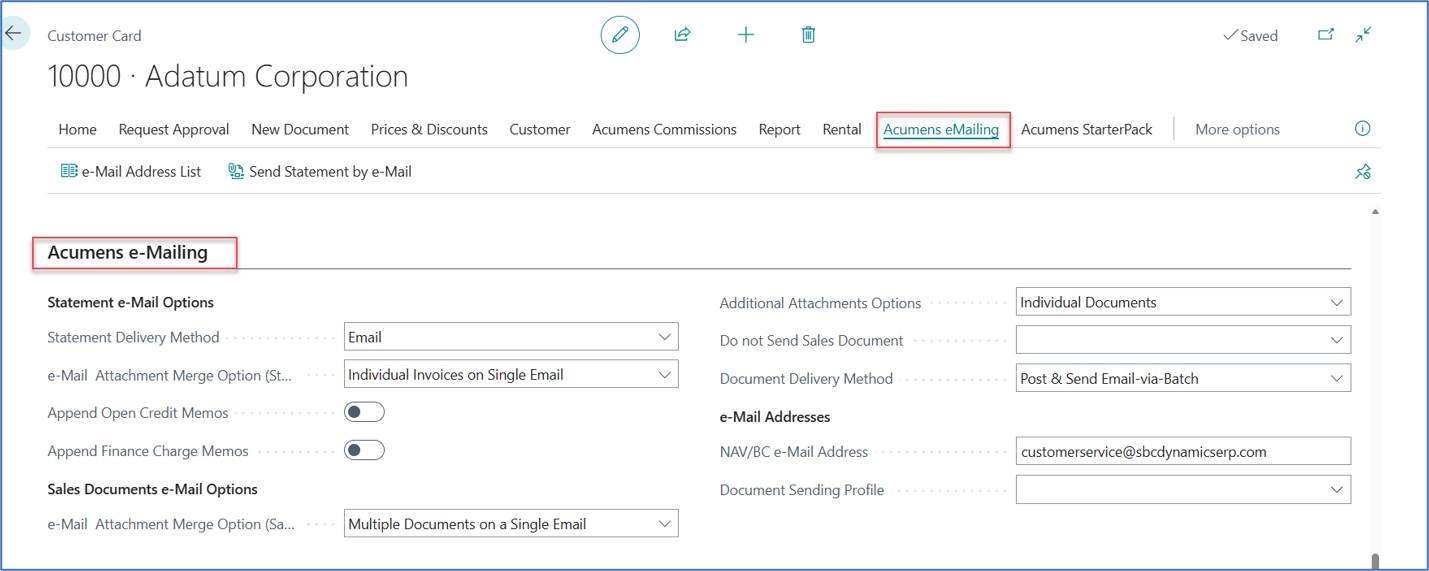Open the Rental menu
Screen dimensions: 1429x571
click(842, 129)
